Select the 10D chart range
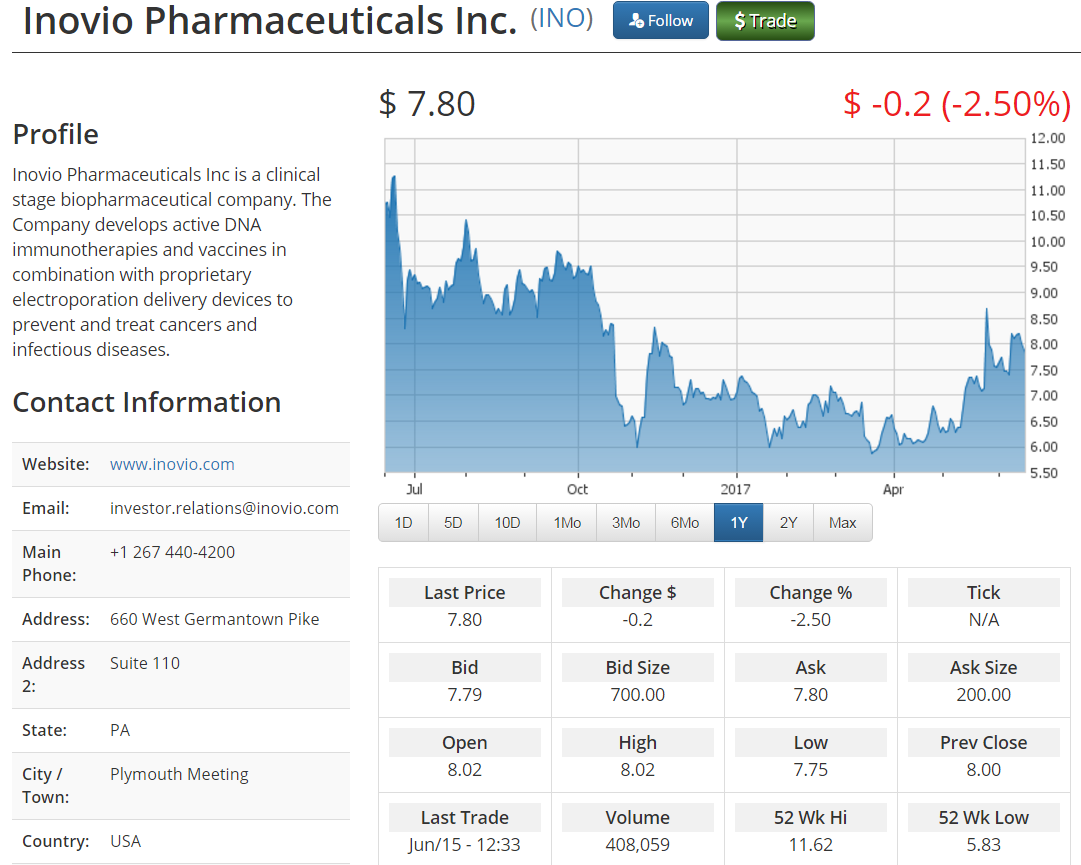This screenshot has width=1081, height=865. [507, 522]
